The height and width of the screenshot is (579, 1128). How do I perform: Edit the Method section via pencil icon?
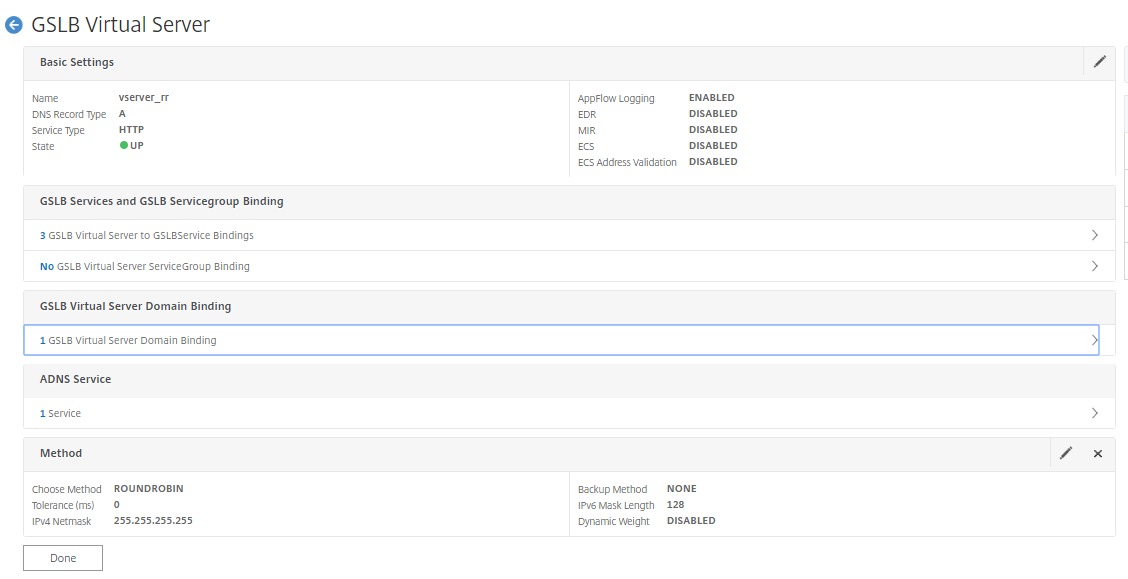[1066, 453]
